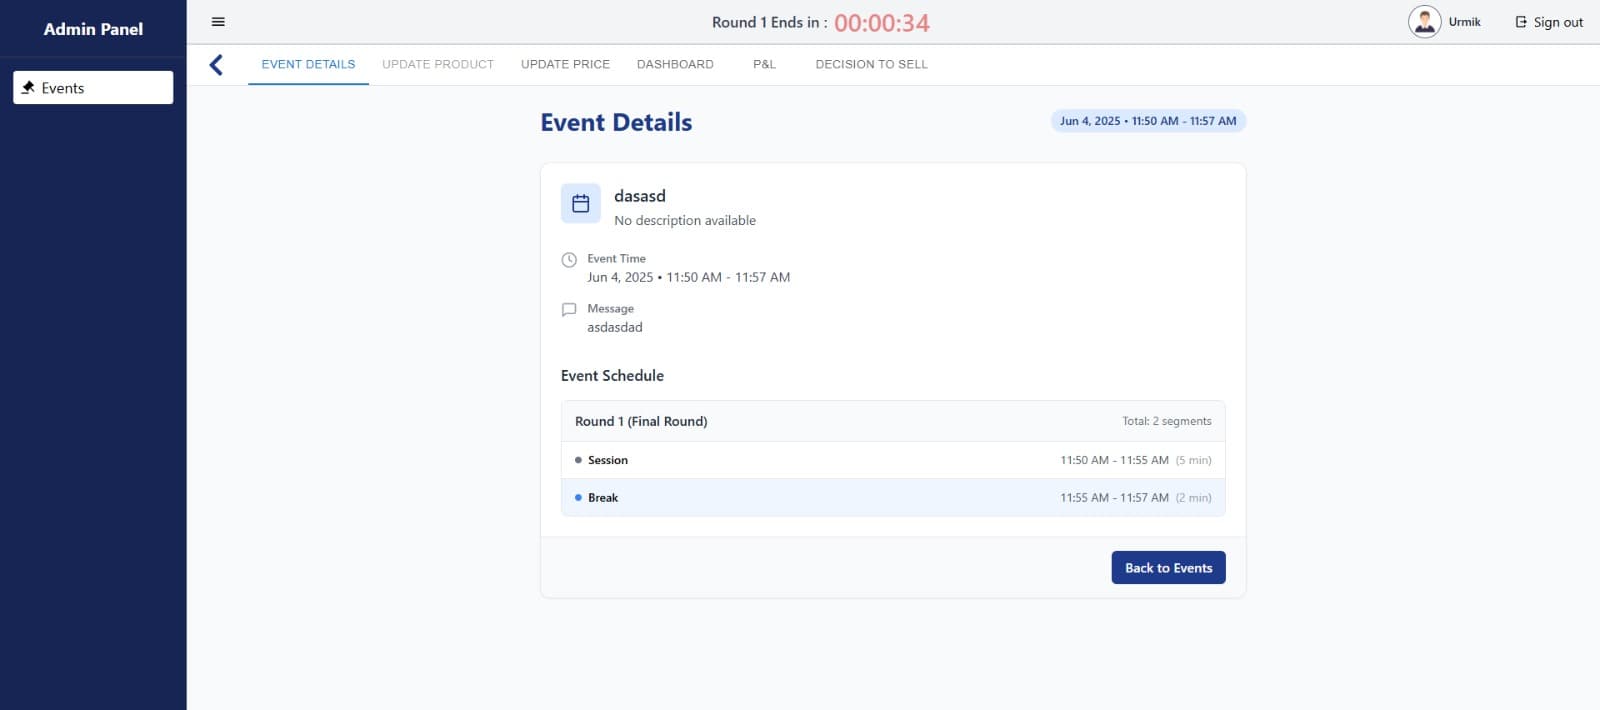Click the Sign out link
Image resolution: width=1600 pixels, height=710 pixels.
(1549, 22)
